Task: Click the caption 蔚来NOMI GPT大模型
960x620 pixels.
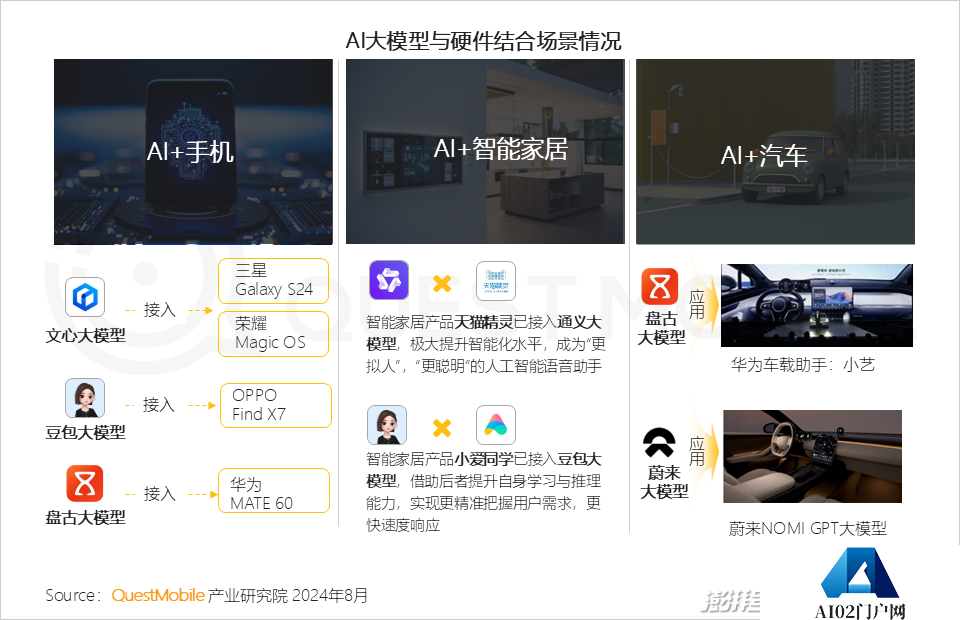Action: [808, 528]
